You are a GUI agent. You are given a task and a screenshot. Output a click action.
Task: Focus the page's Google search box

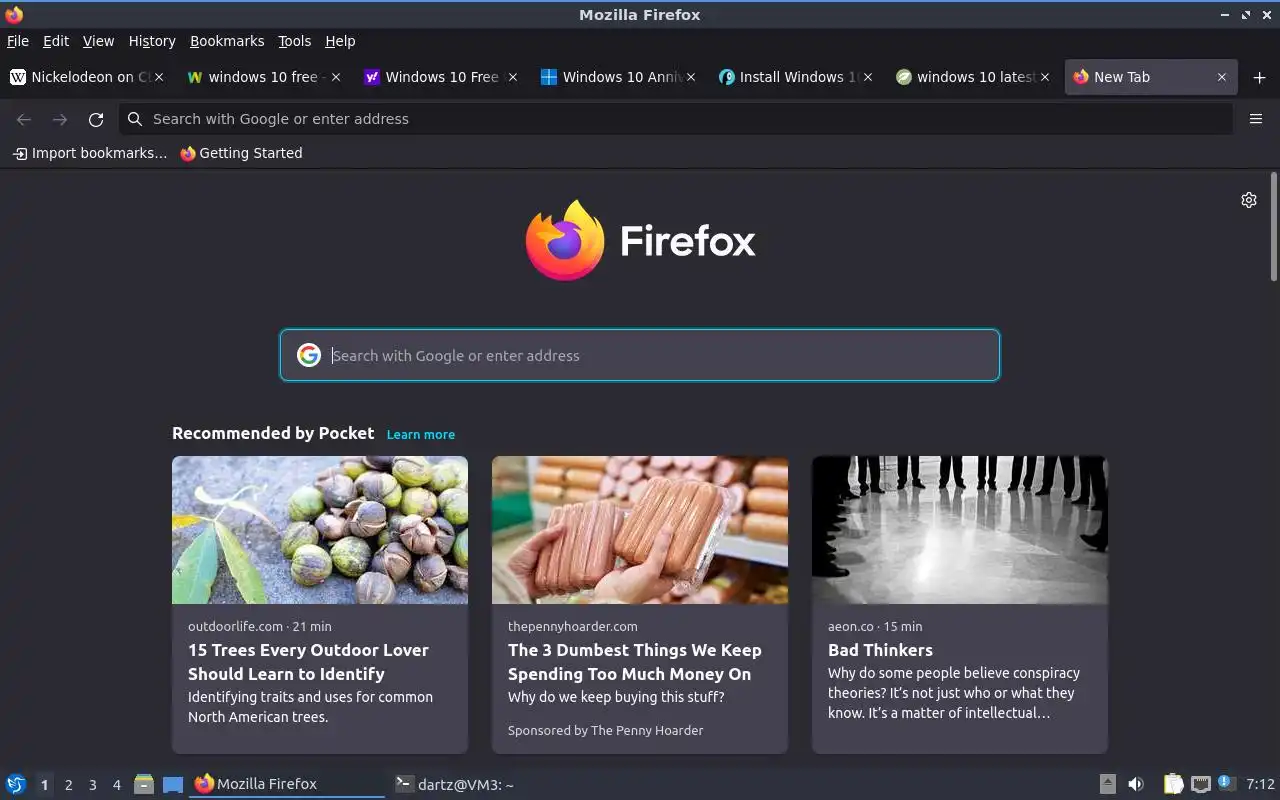tap(640, 355)
